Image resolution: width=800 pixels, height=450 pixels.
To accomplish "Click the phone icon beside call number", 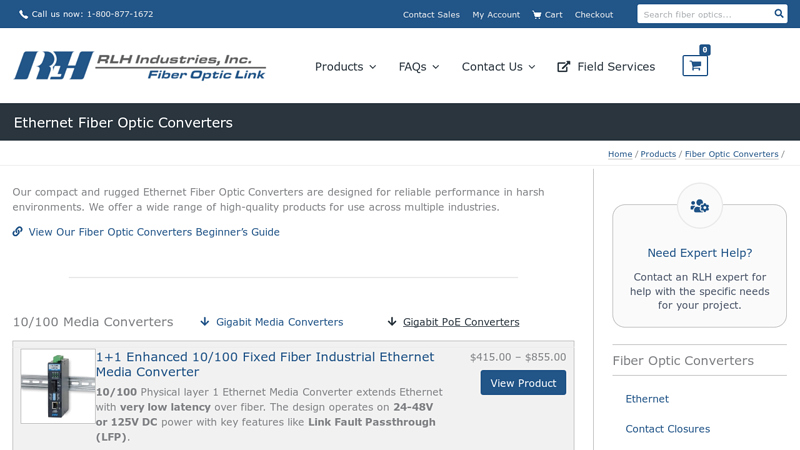I will tap(23, 15).
